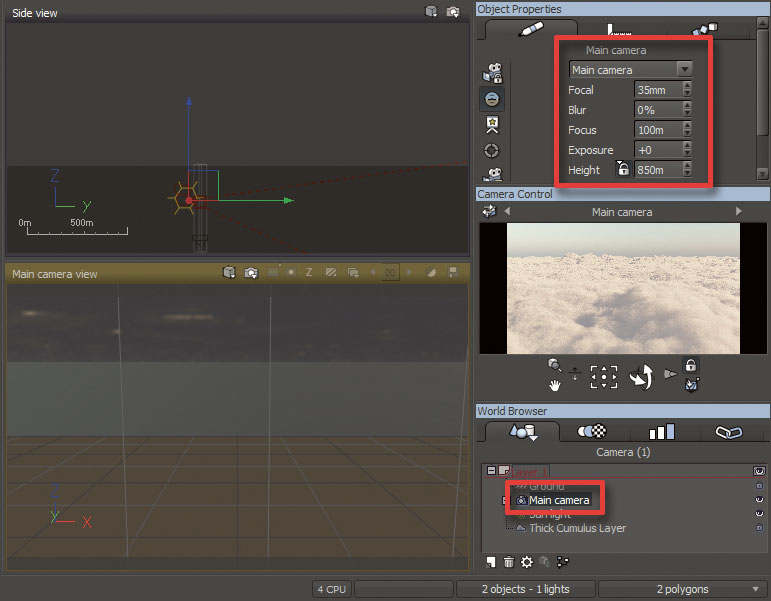Screen dimensions: 771x601
Task: Toggle the Height lock icon
Action: coord(623,169)
